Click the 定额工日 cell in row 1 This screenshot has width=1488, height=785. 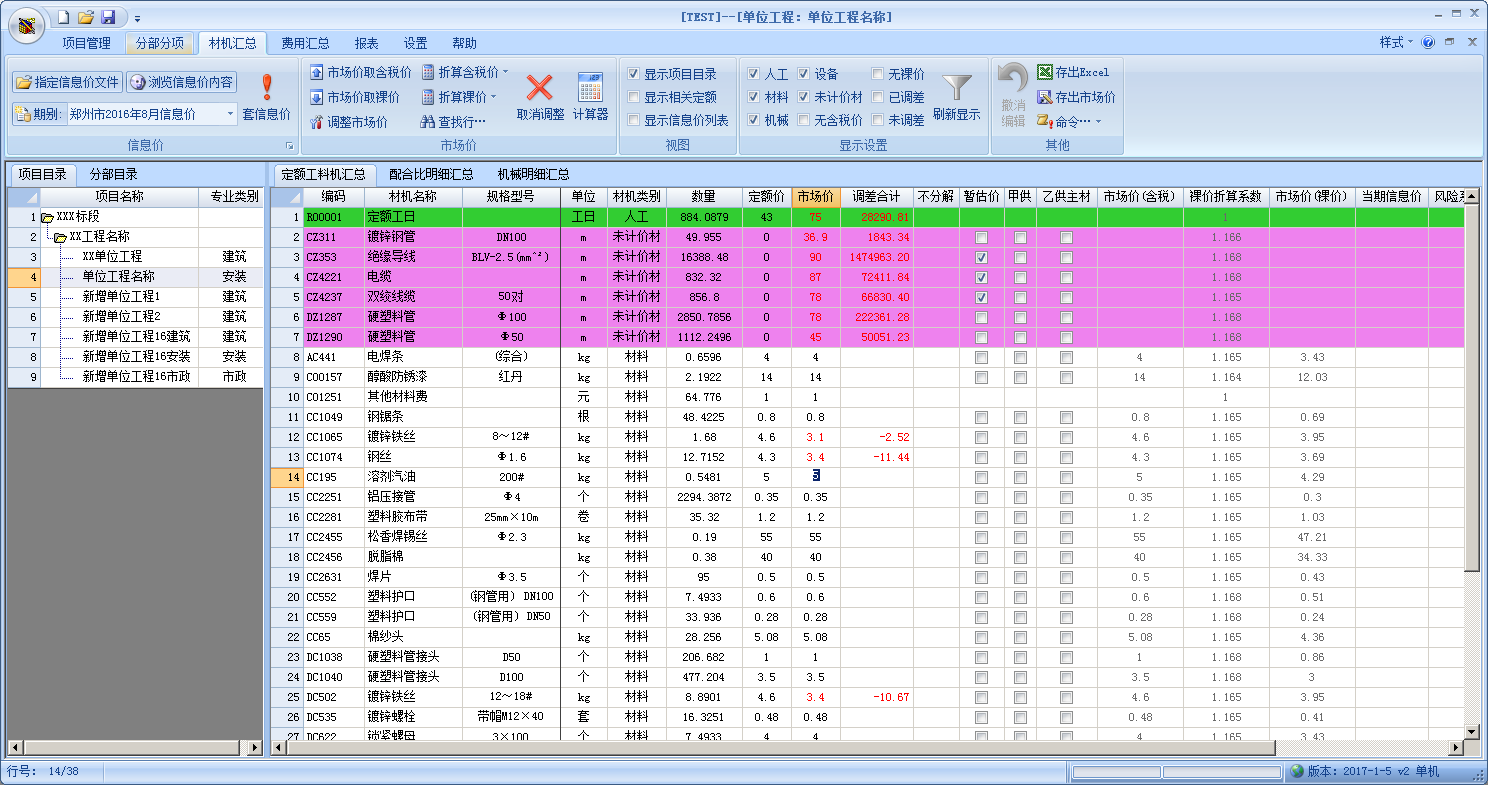(413, 217)
